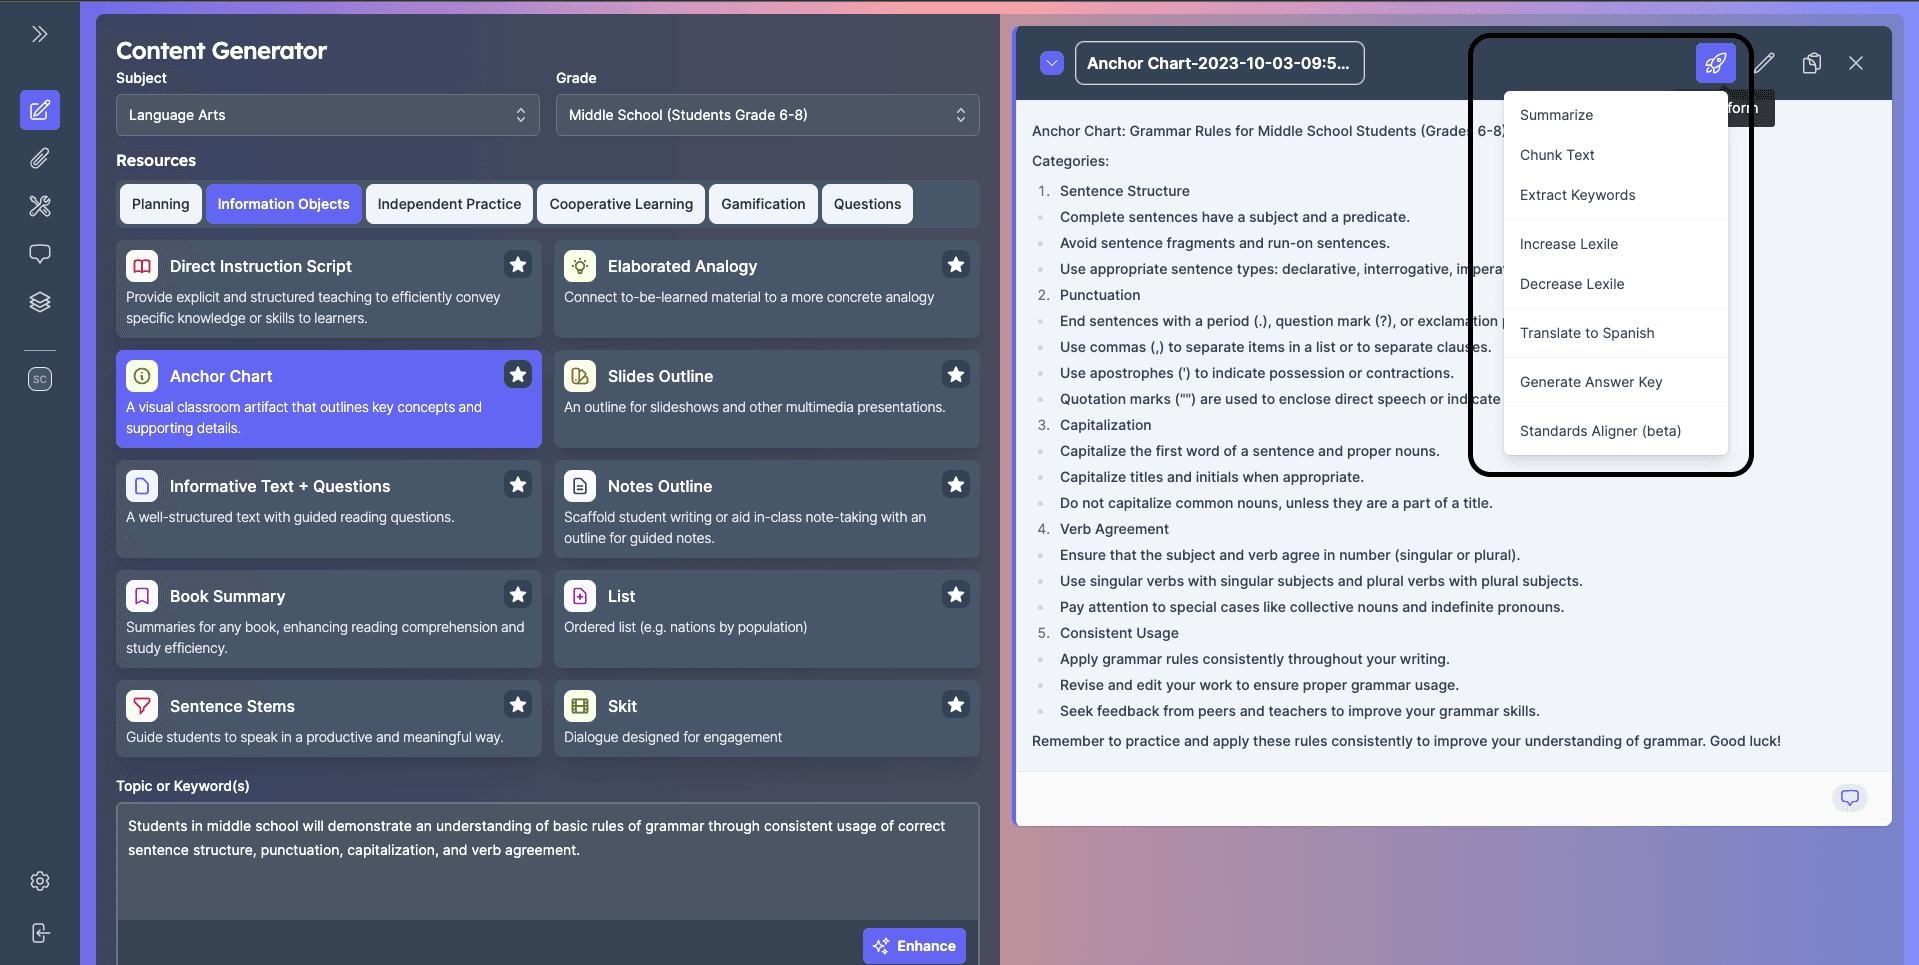The image size is (1919, 965).
Task: Switch to the Gamification tab
Action: tap(763, 204)
